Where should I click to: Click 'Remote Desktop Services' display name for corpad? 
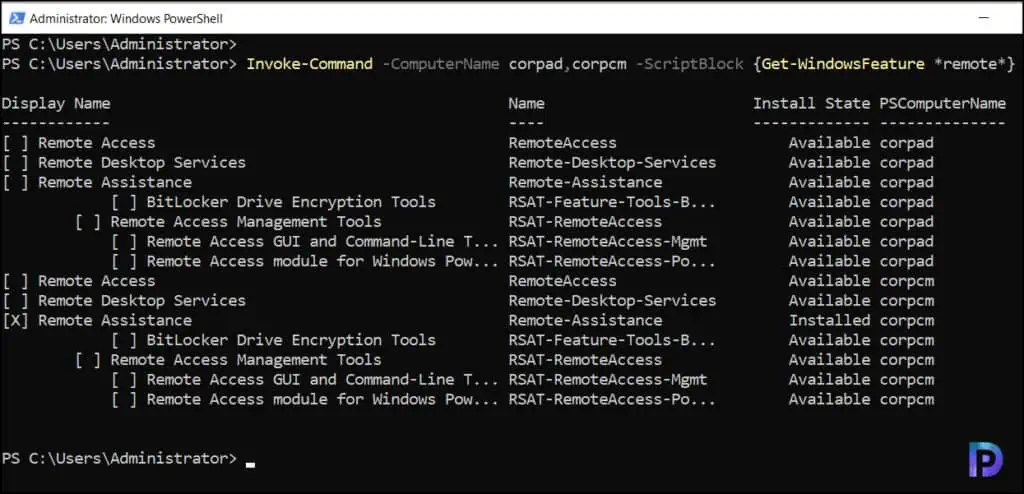[142, 162]
